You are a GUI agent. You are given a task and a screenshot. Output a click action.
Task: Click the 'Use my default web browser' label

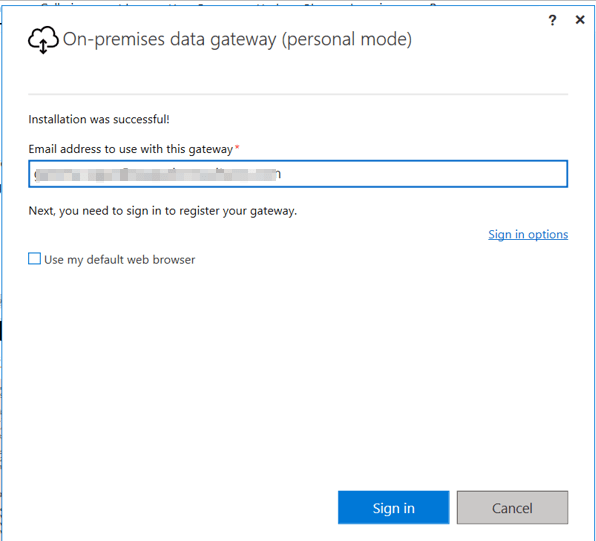tap(119, 260)
